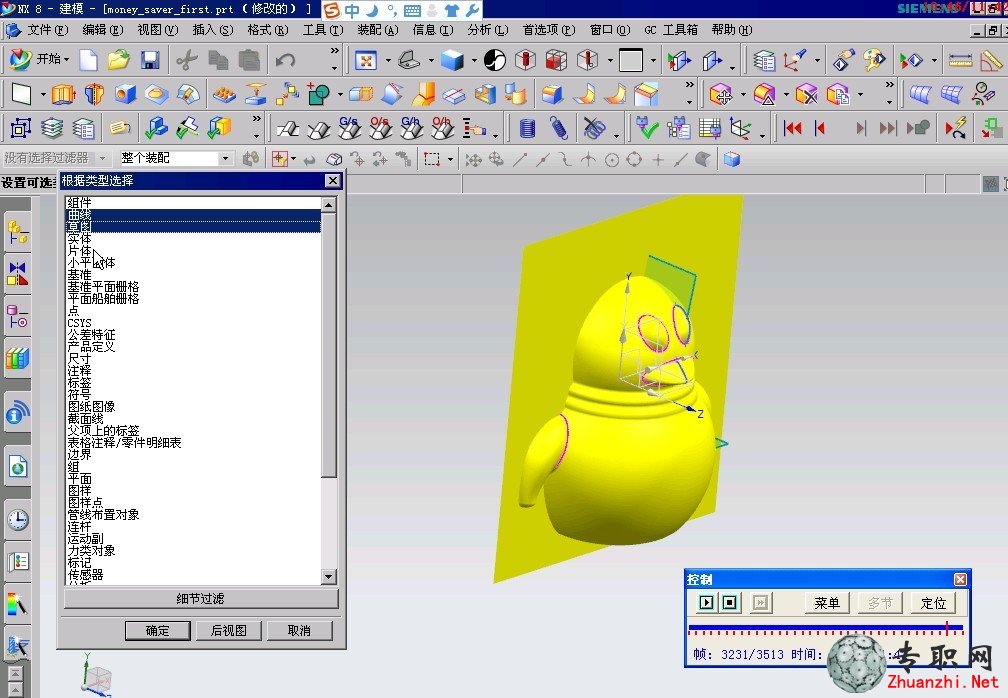Toggle the Point on Surface snap option
1008x698 pixels.
tap(703, 159)
